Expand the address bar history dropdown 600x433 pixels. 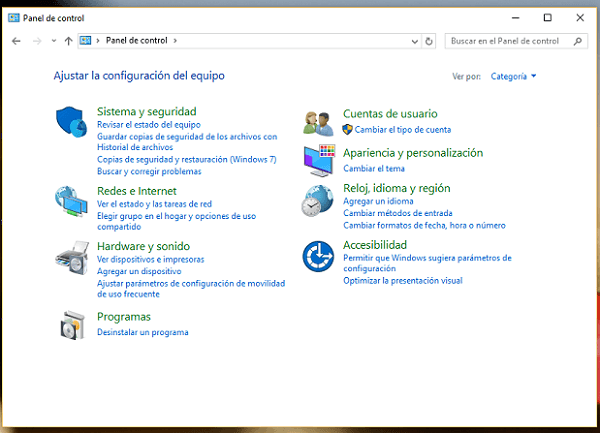pos(414,41)
